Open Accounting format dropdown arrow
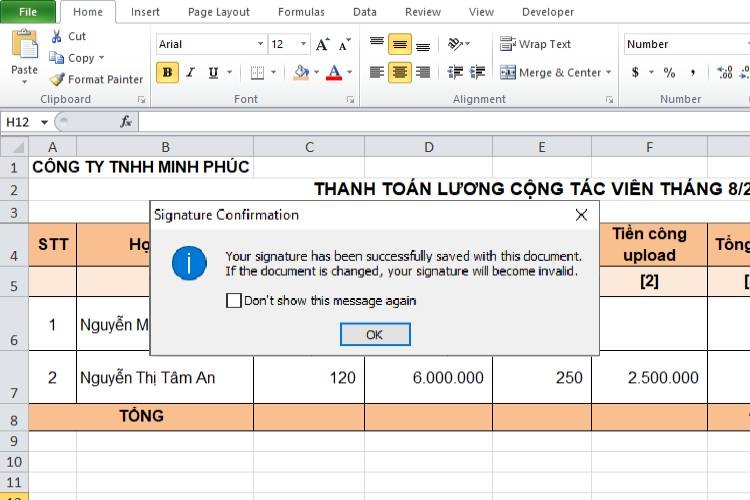 coord(651,72)
